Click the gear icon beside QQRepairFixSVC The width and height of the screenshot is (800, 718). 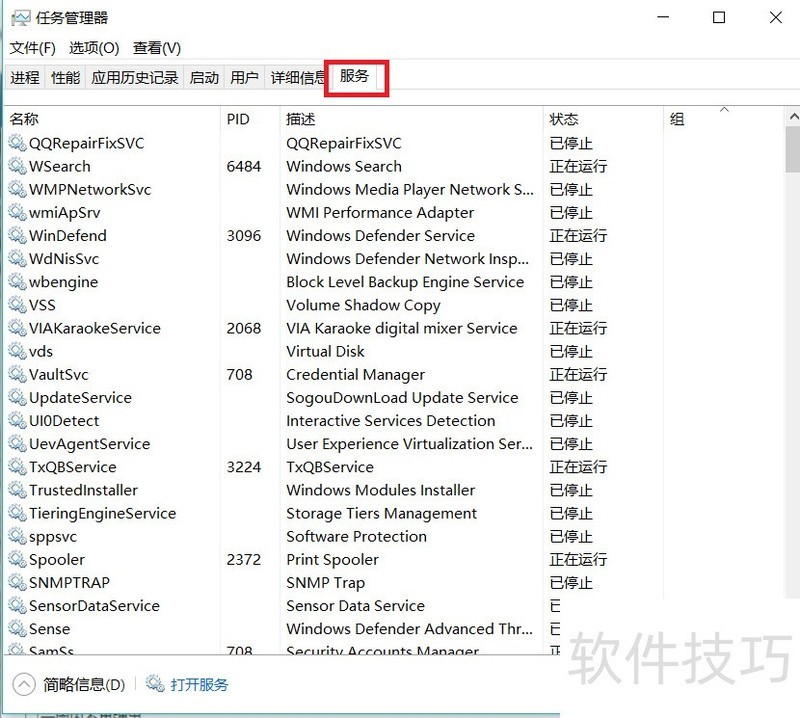[17, 143]
